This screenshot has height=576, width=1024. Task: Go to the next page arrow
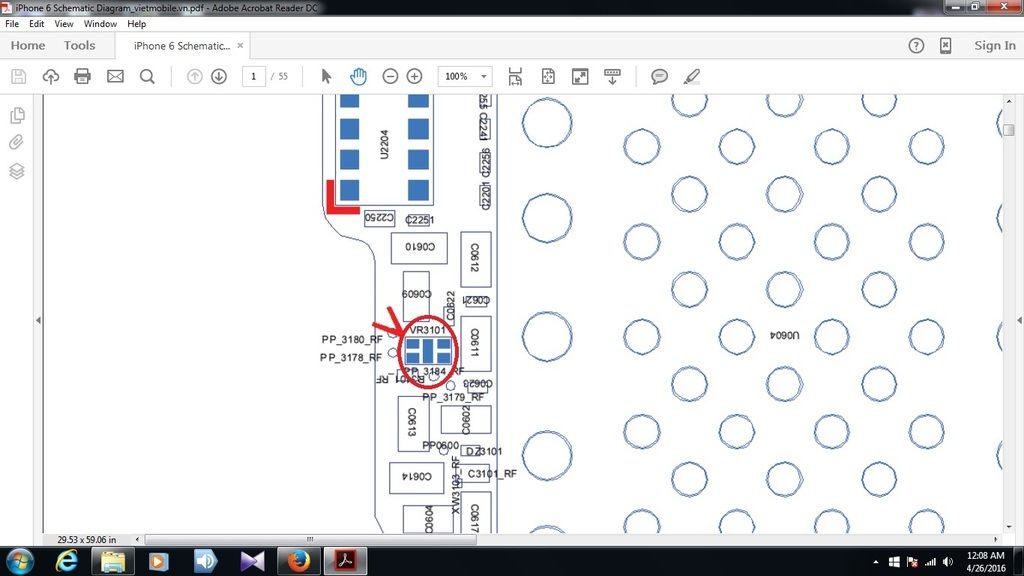click(x=219, y=76)
